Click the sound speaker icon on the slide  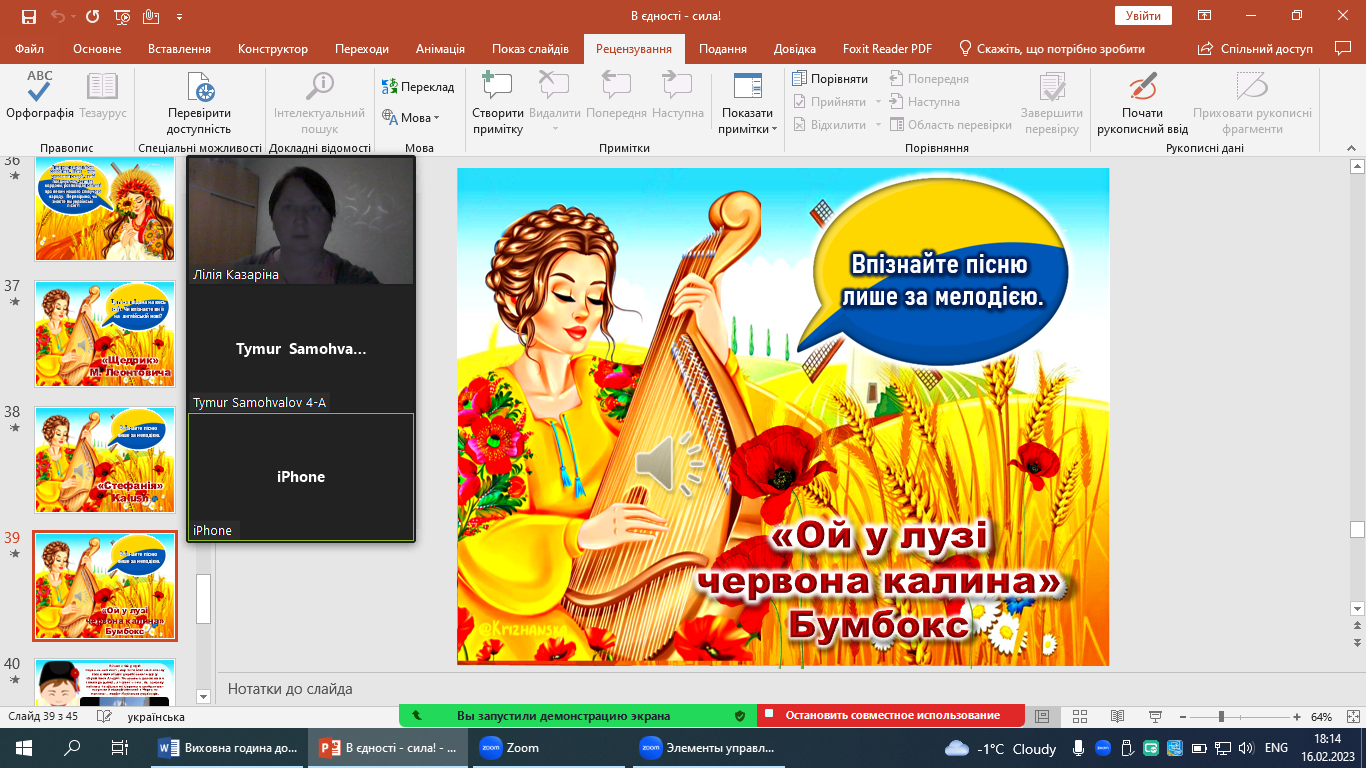tap(668, 466)
